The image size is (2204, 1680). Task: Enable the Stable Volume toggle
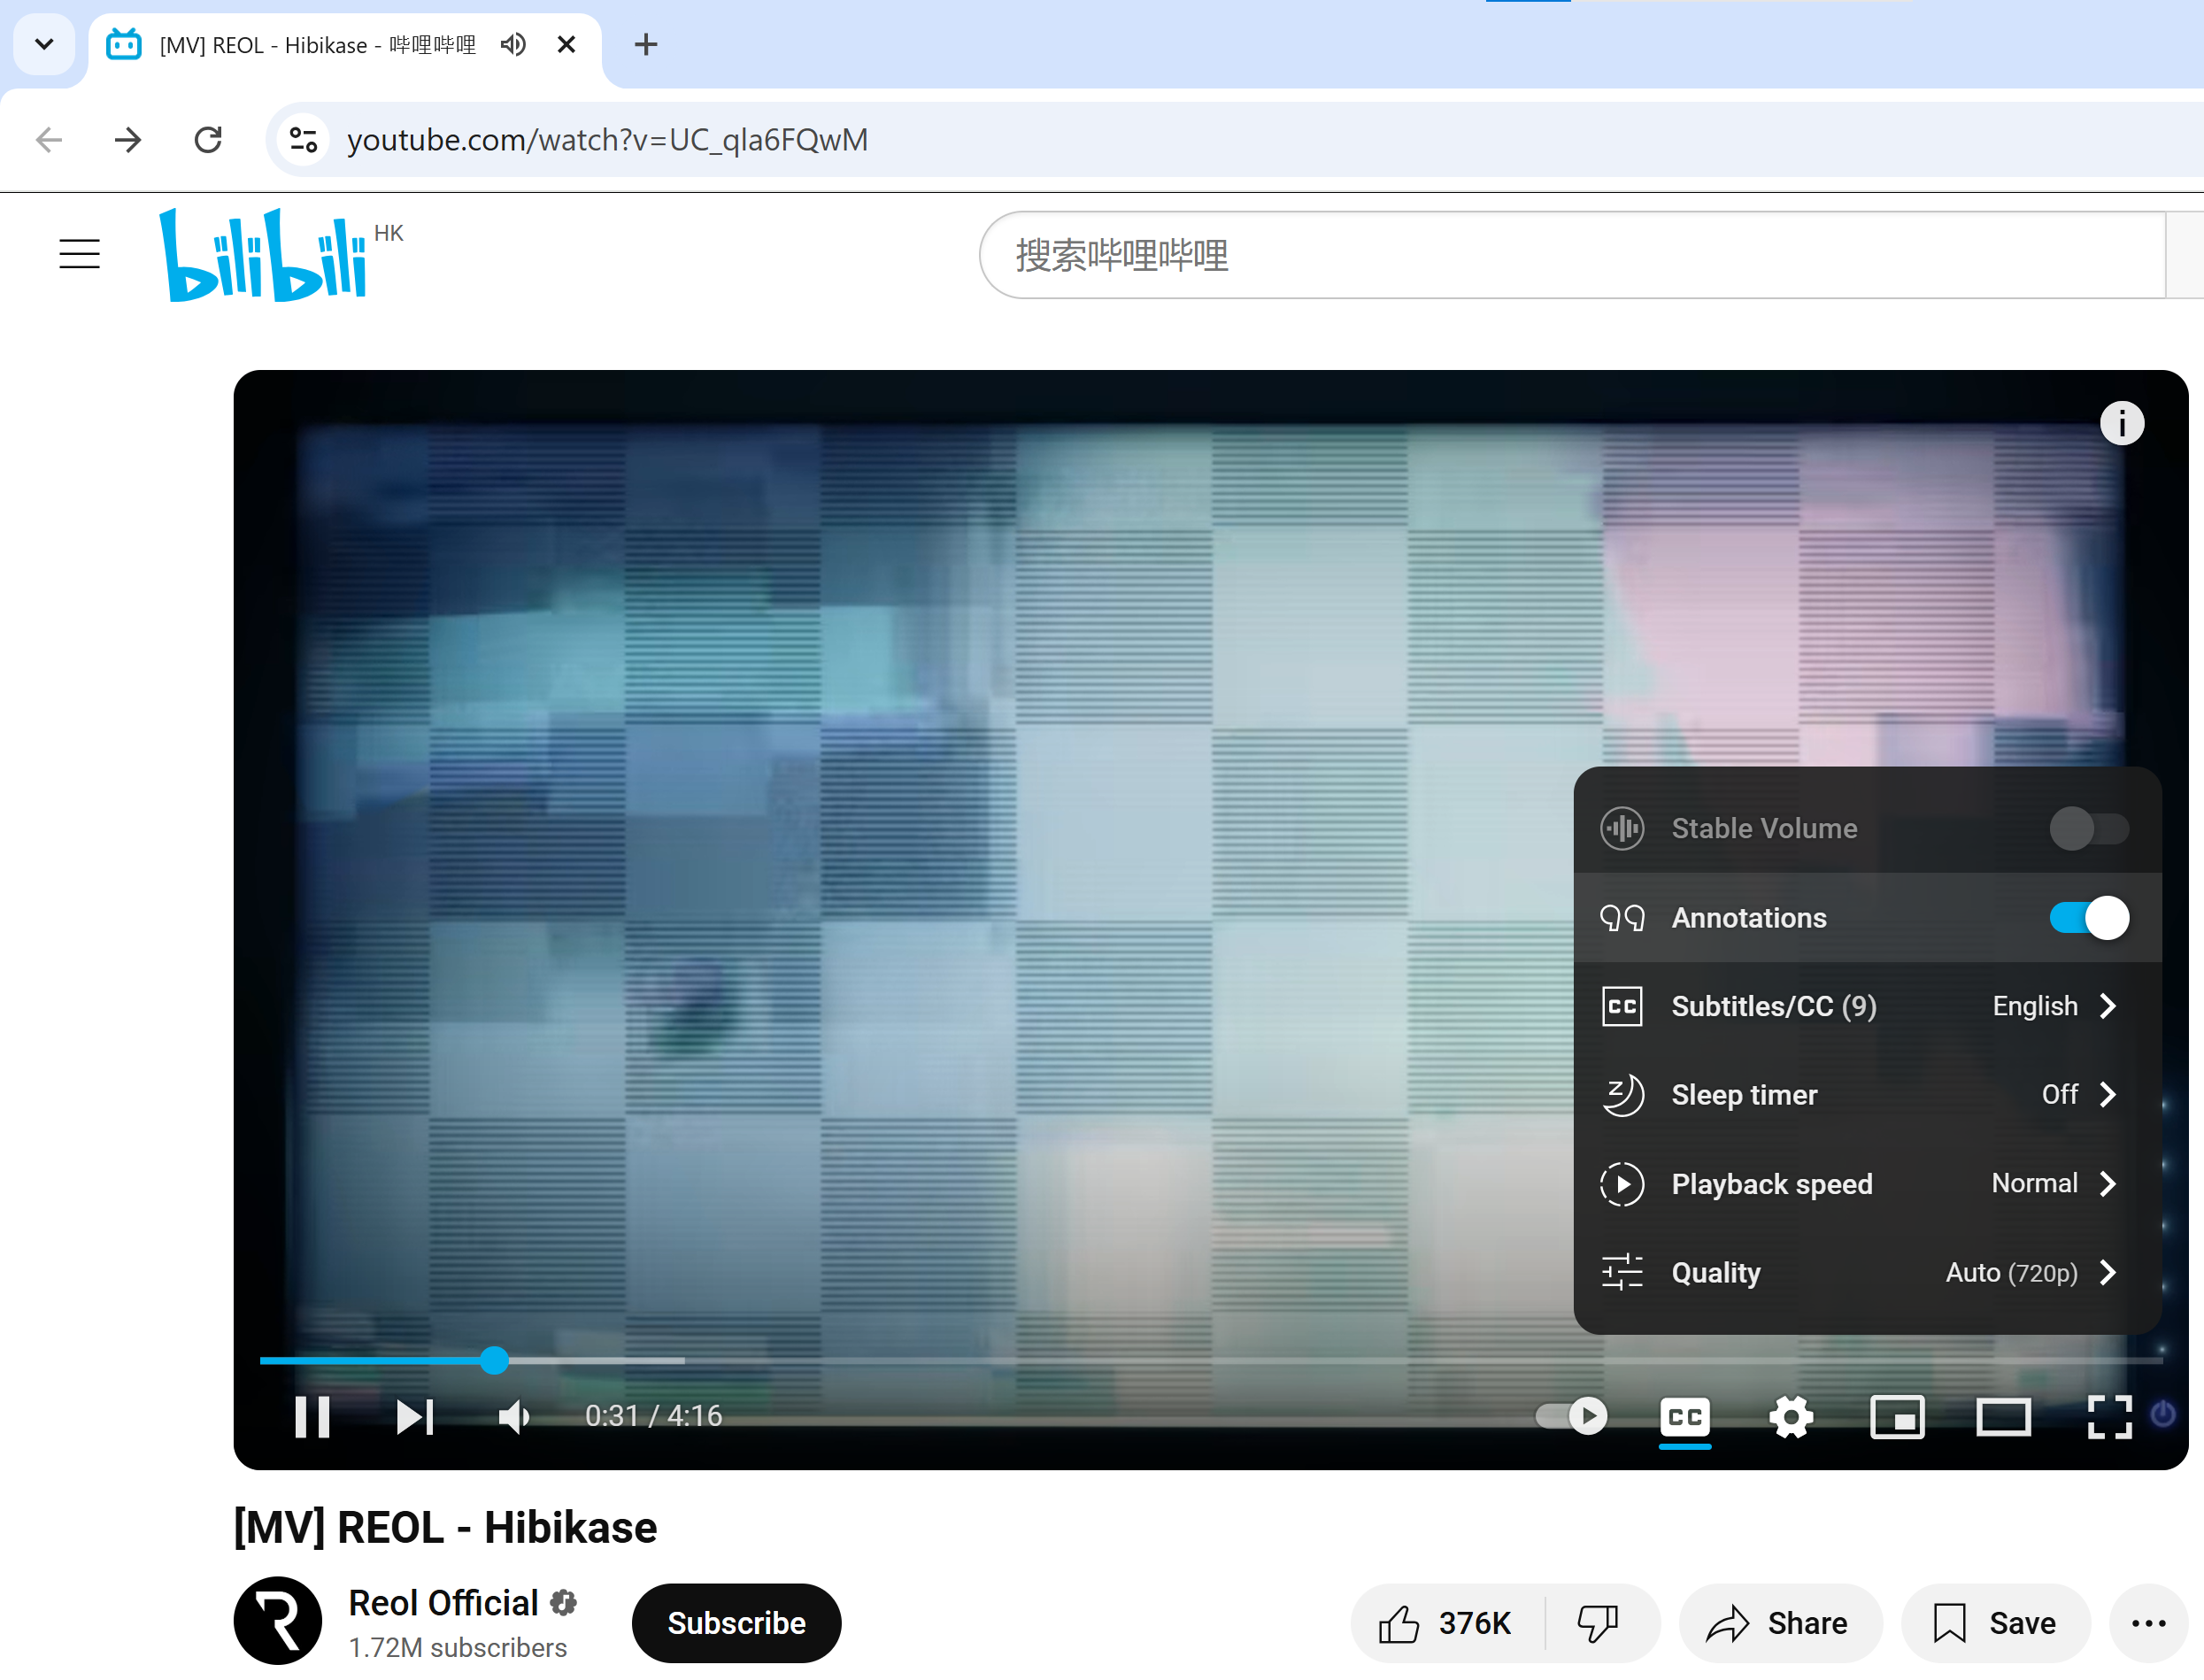[x=2088, y=828]
